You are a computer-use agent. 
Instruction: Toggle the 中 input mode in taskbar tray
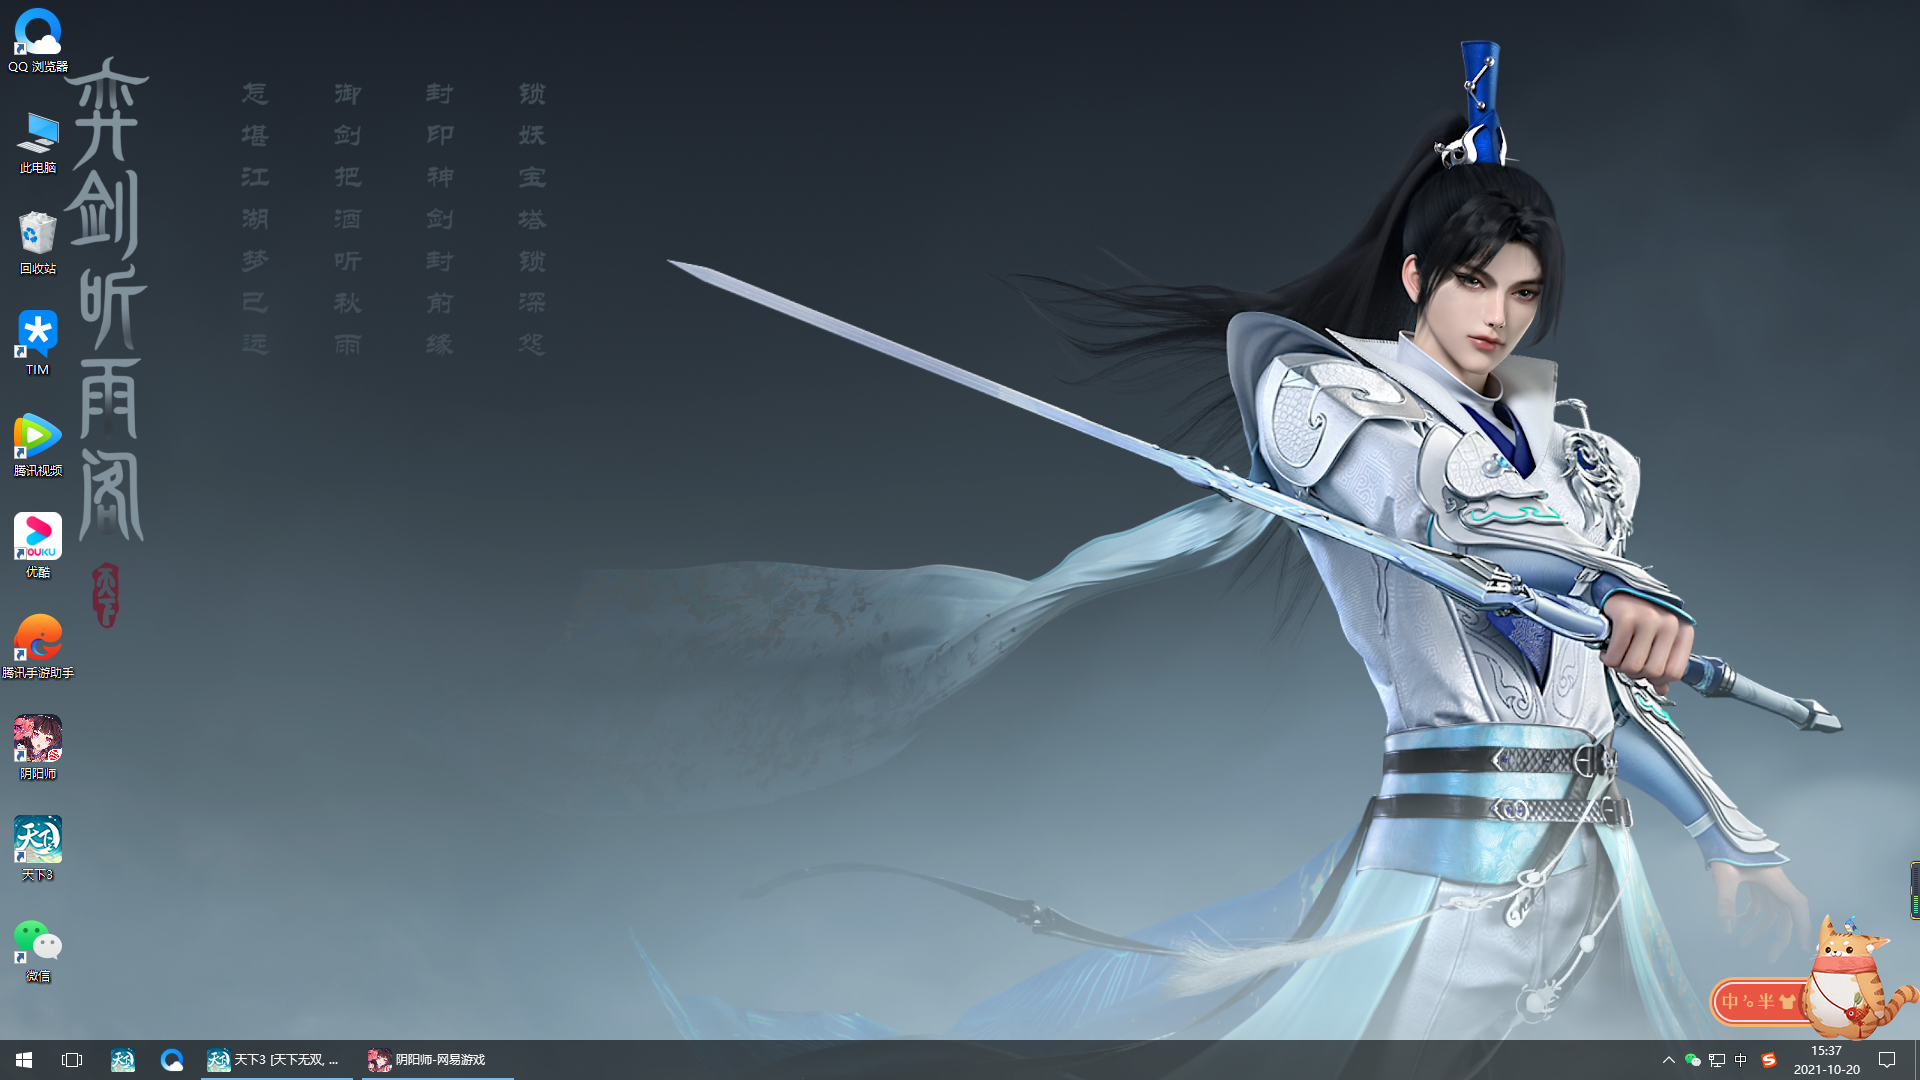click(1741, 1060)
